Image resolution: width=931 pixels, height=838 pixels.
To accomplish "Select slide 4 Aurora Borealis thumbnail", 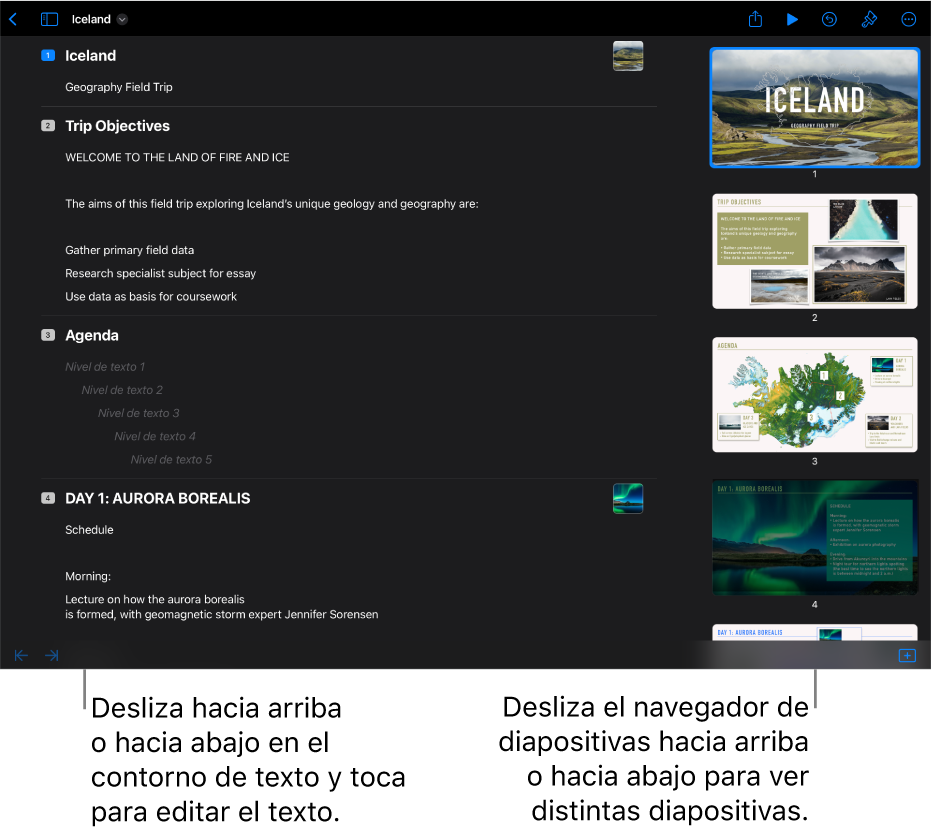I will click(x=815, y=538).
